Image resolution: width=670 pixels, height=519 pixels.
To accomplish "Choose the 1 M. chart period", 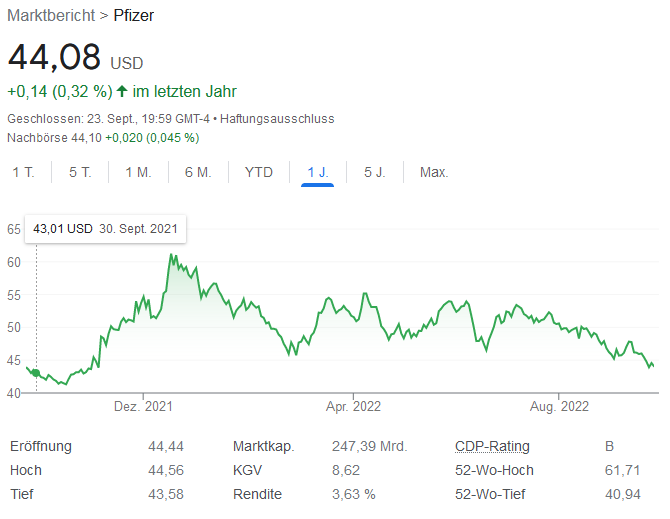I will click(x=138, y=172).
